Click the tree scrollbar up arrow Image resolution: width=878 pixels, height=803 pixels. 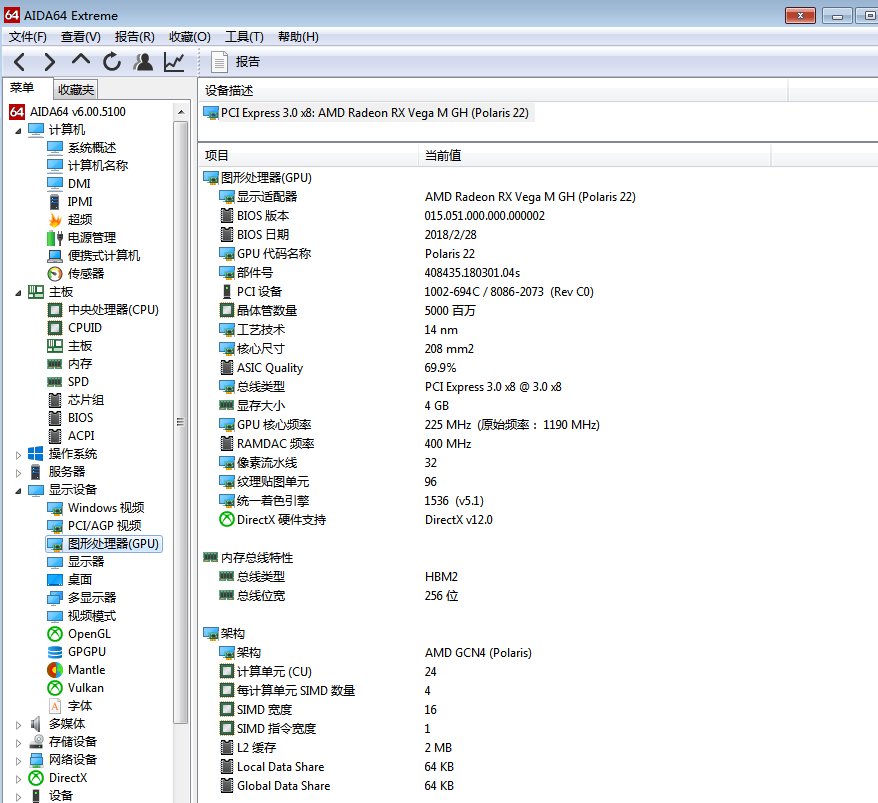point(181,112)
